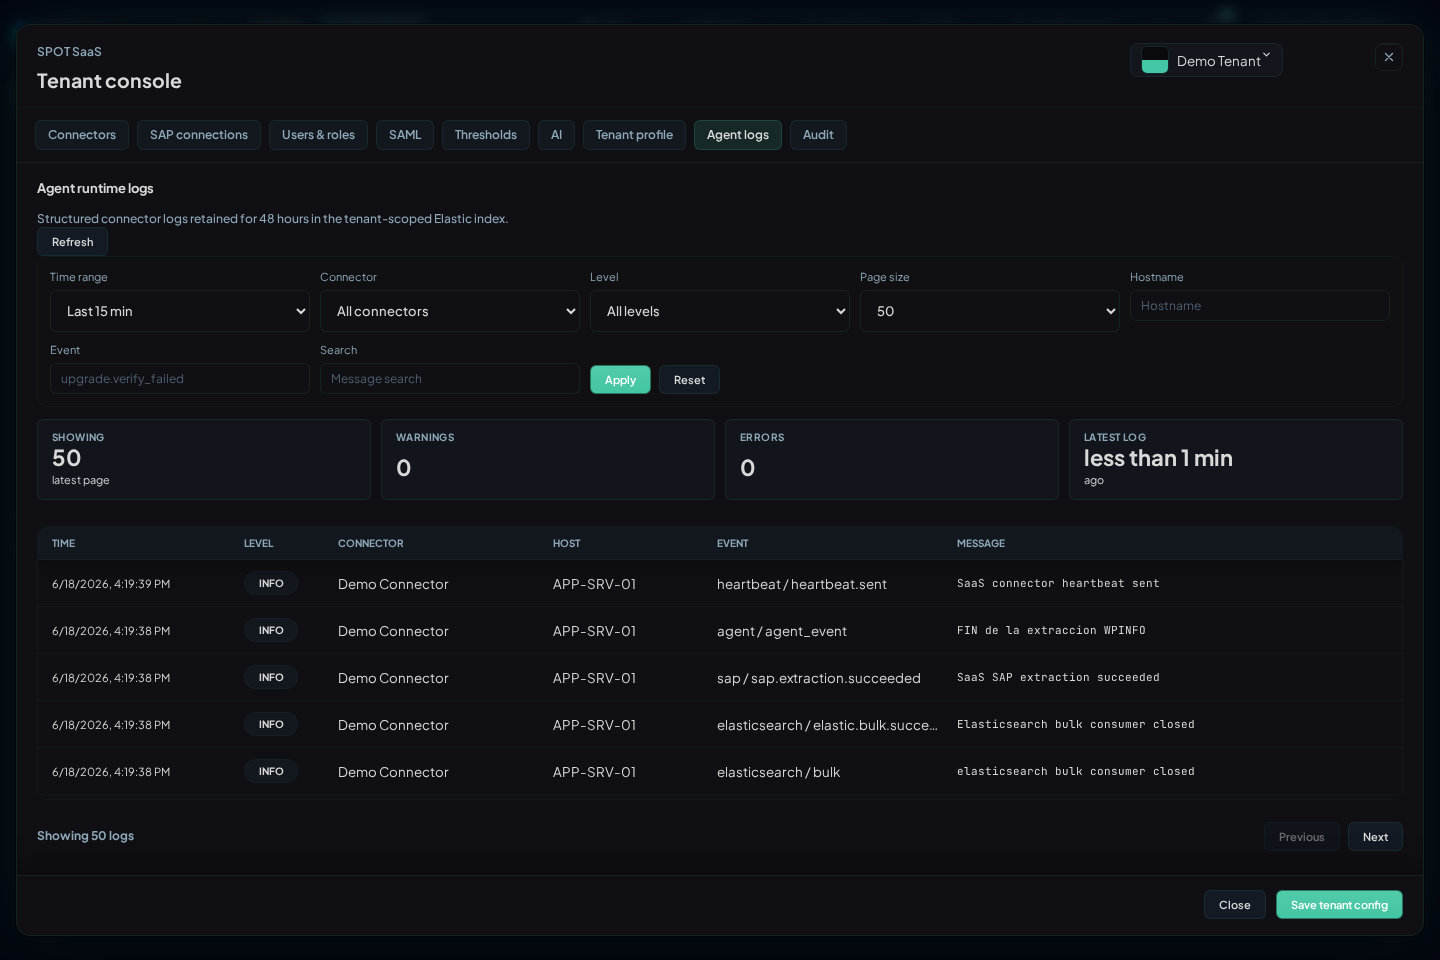Go to the Users & roles tab

318,135
